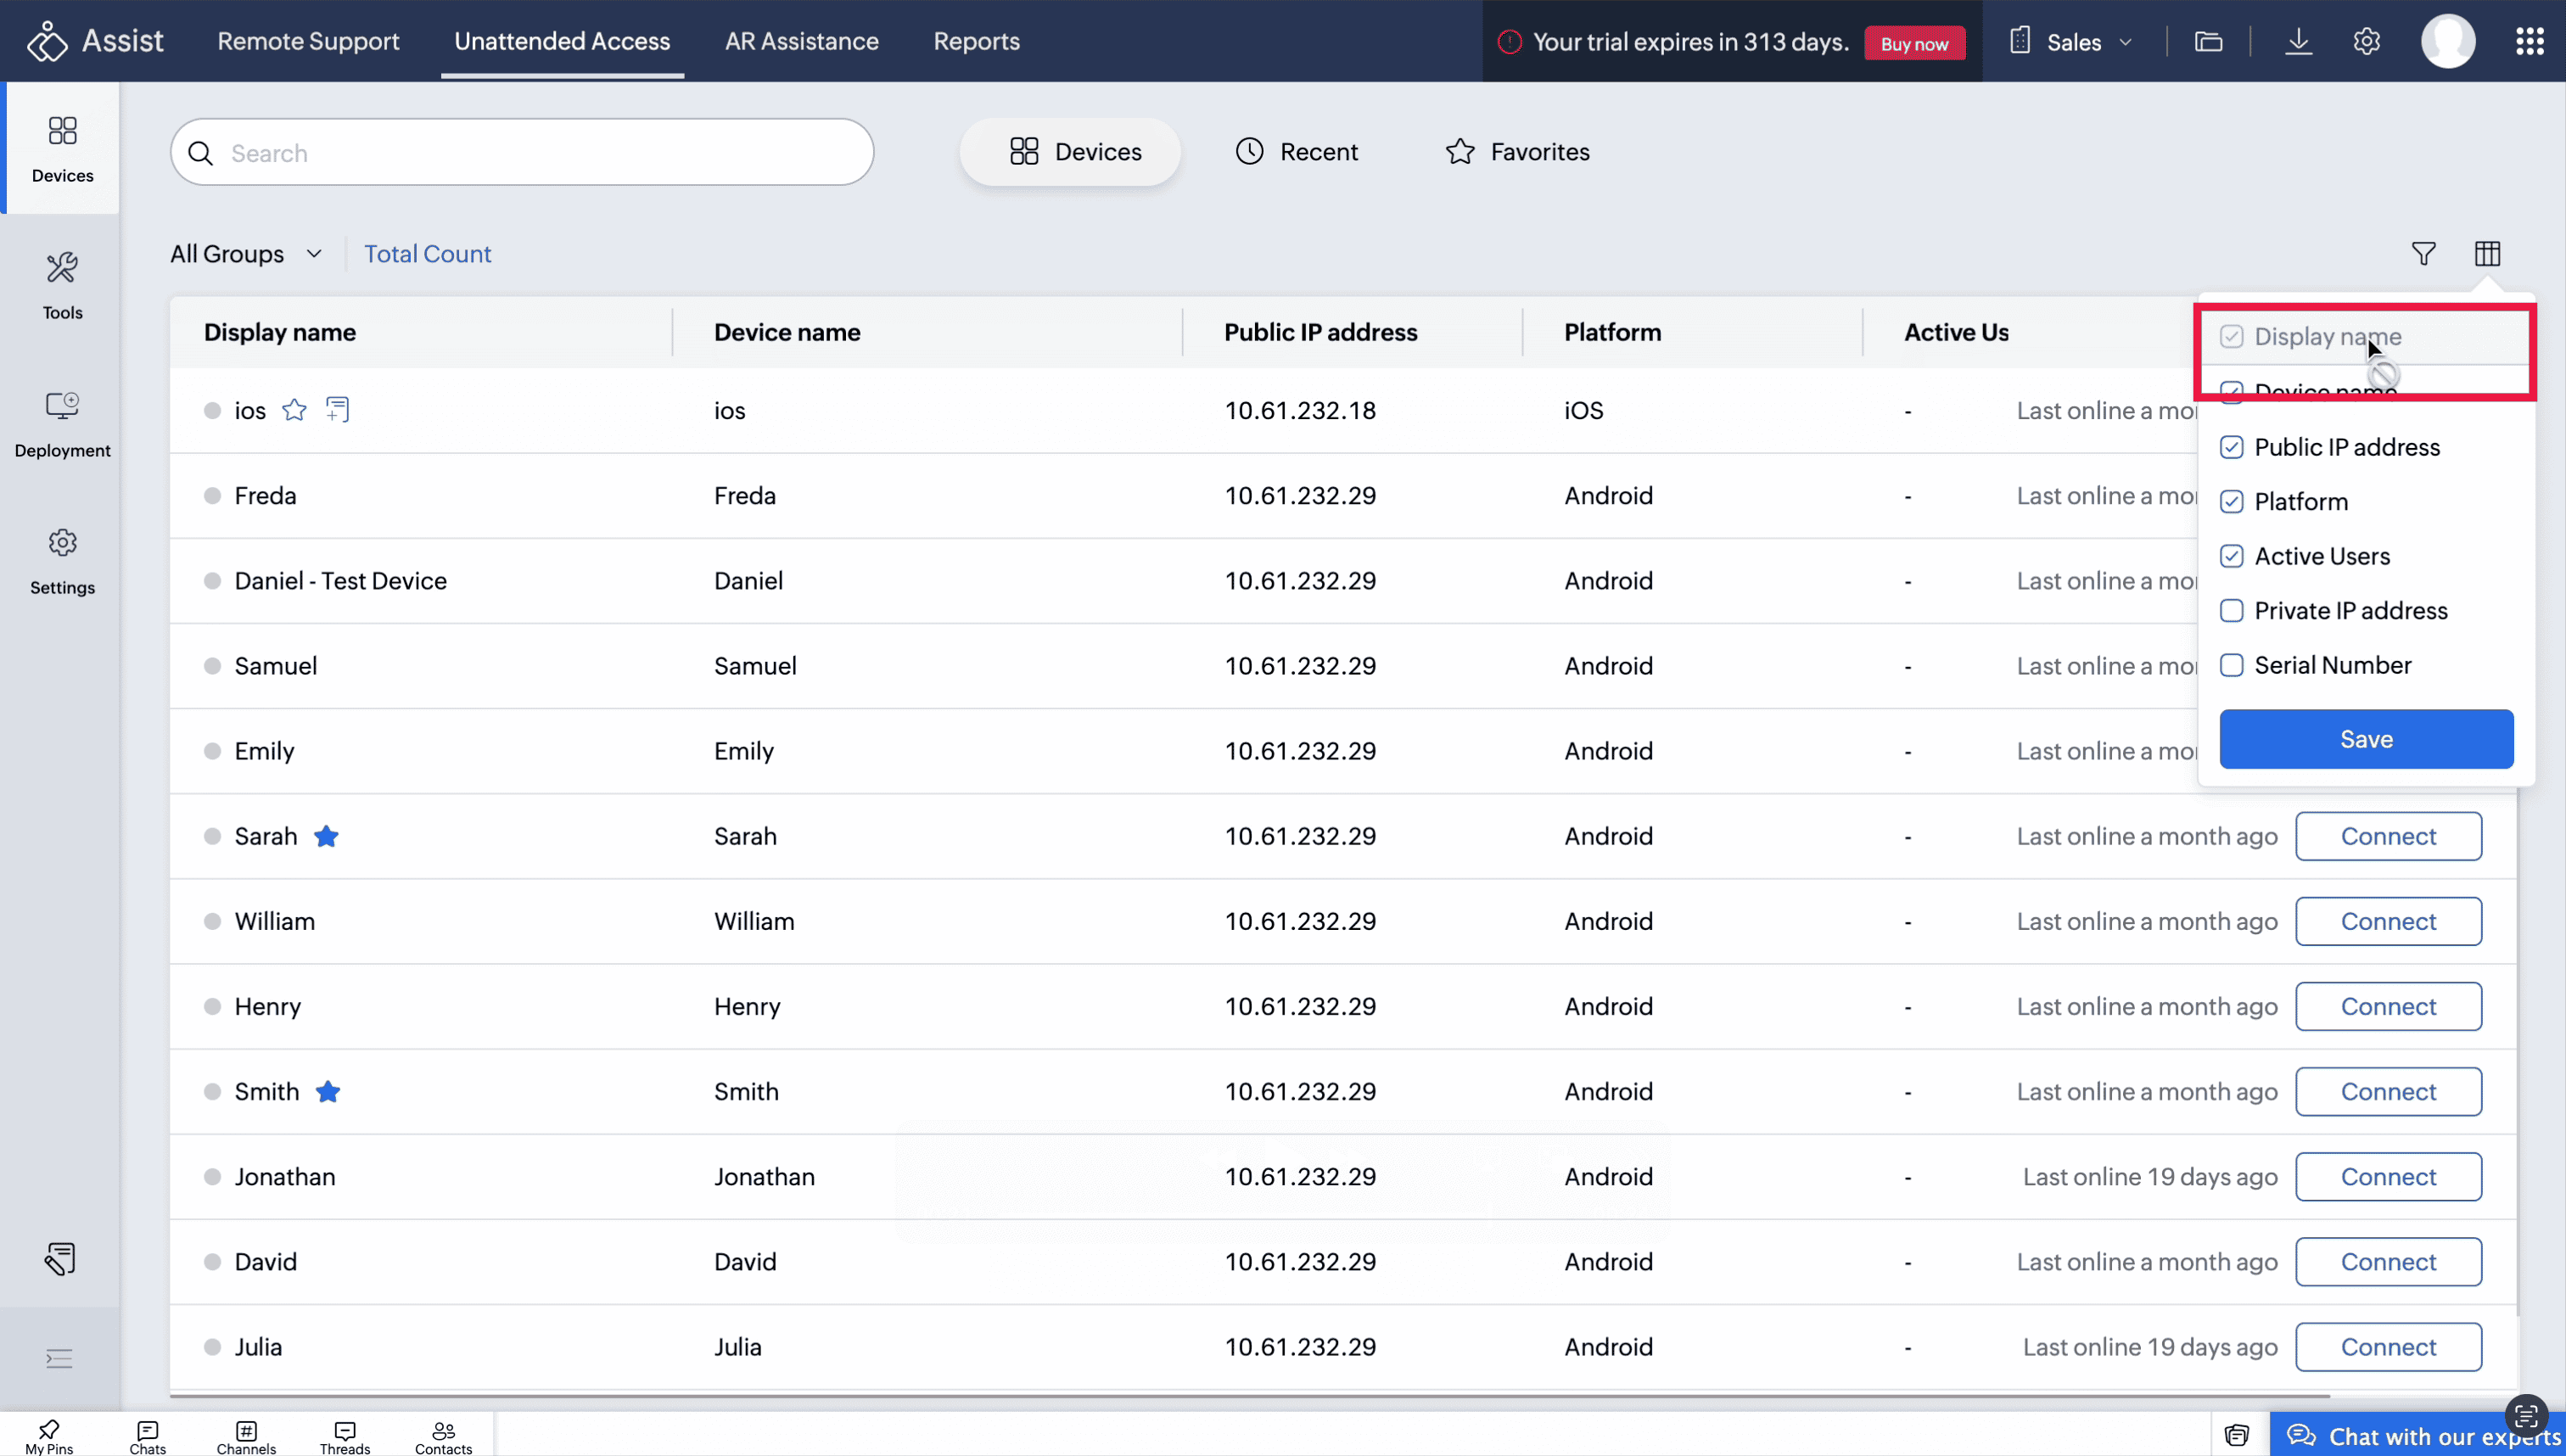Open the Sales department dropdown
This screenshot has width=2566, height=1456.
2072,42
